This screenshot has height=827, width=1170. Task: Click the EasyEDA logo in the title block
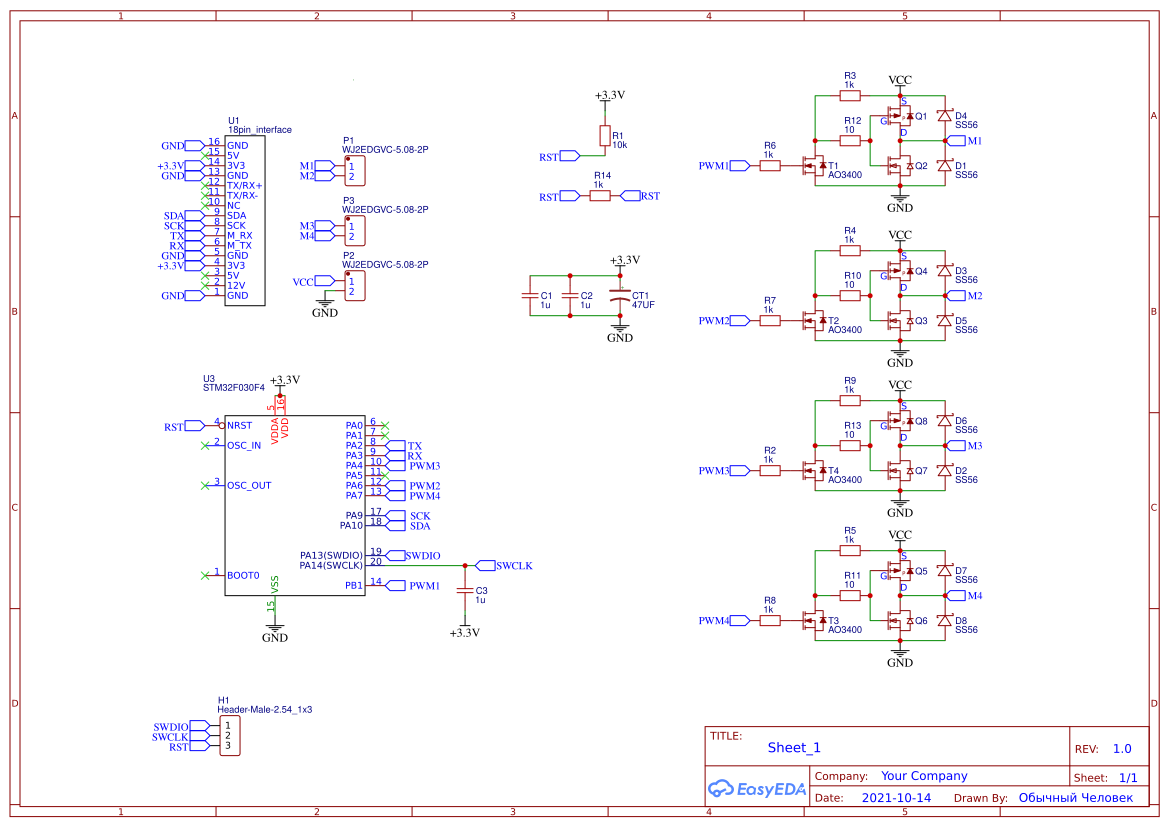757,789
